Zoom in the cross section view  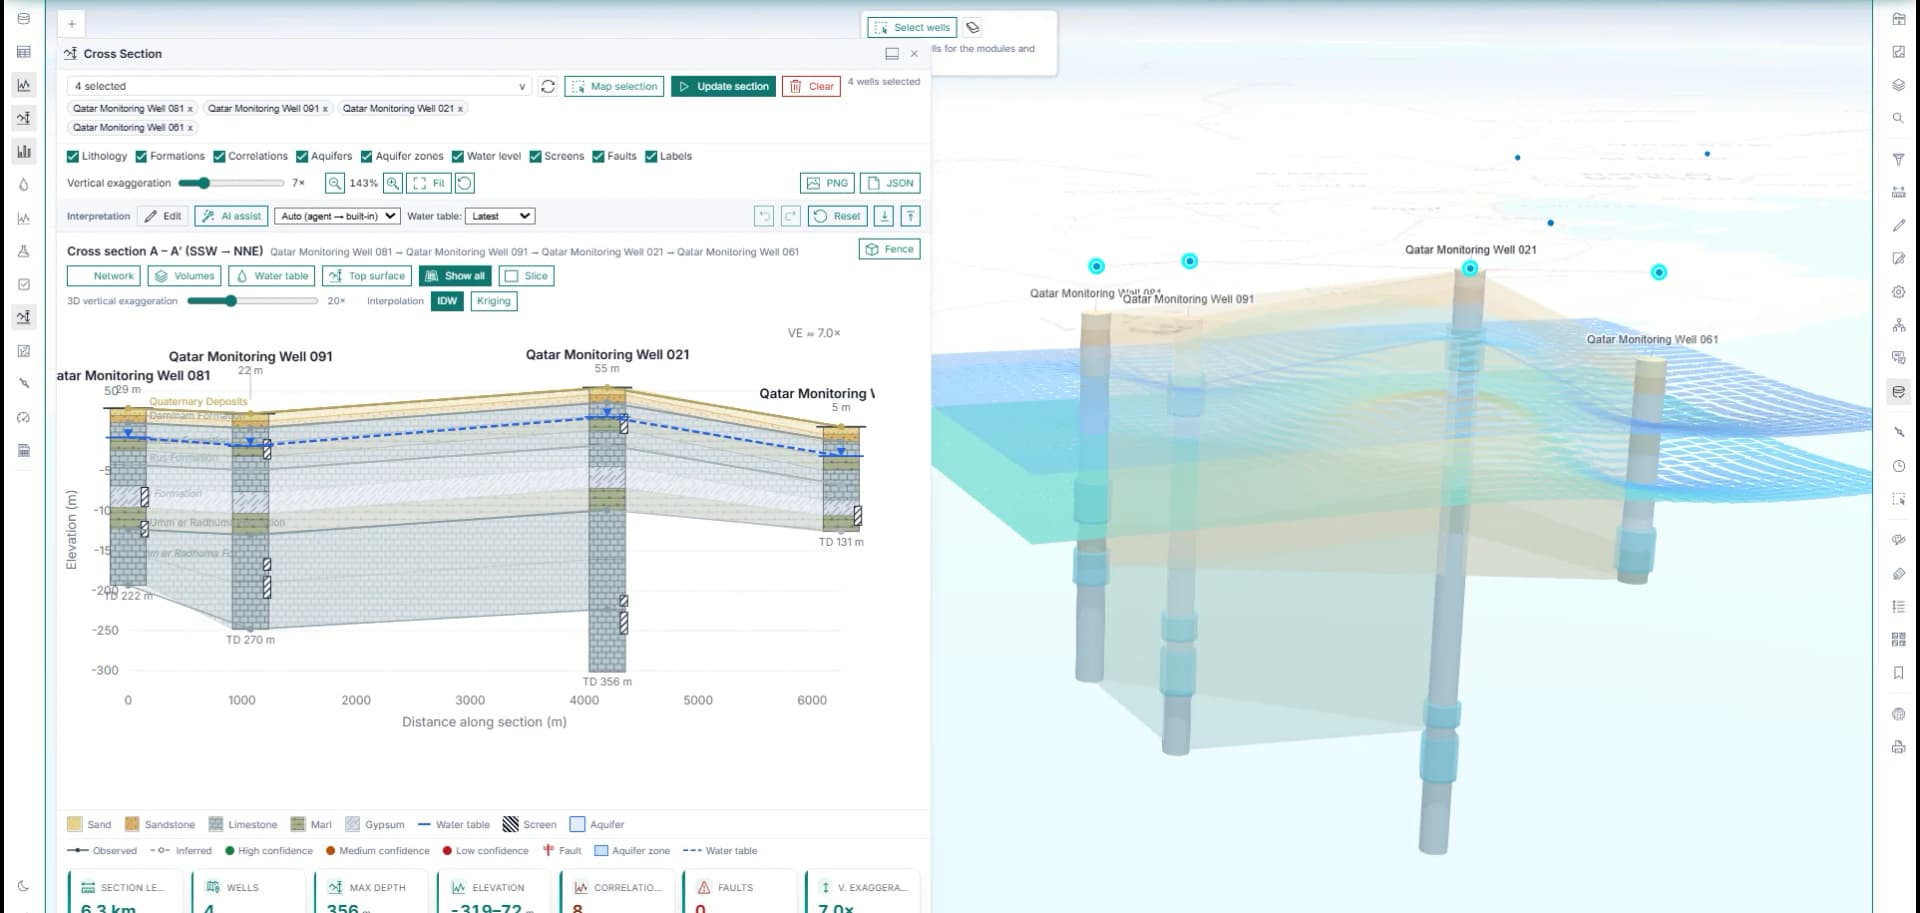(x=393, y=183)
